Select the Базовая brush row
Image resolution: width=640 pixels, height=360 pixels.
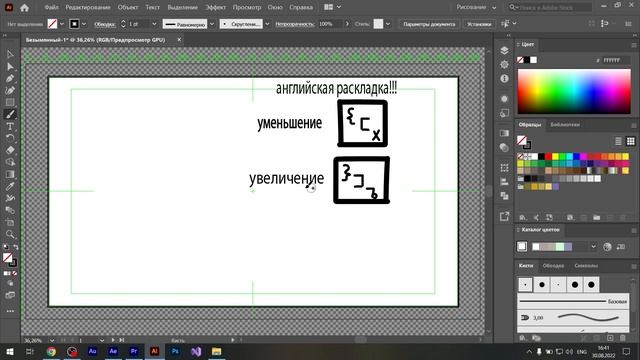(x=573, y=302)
